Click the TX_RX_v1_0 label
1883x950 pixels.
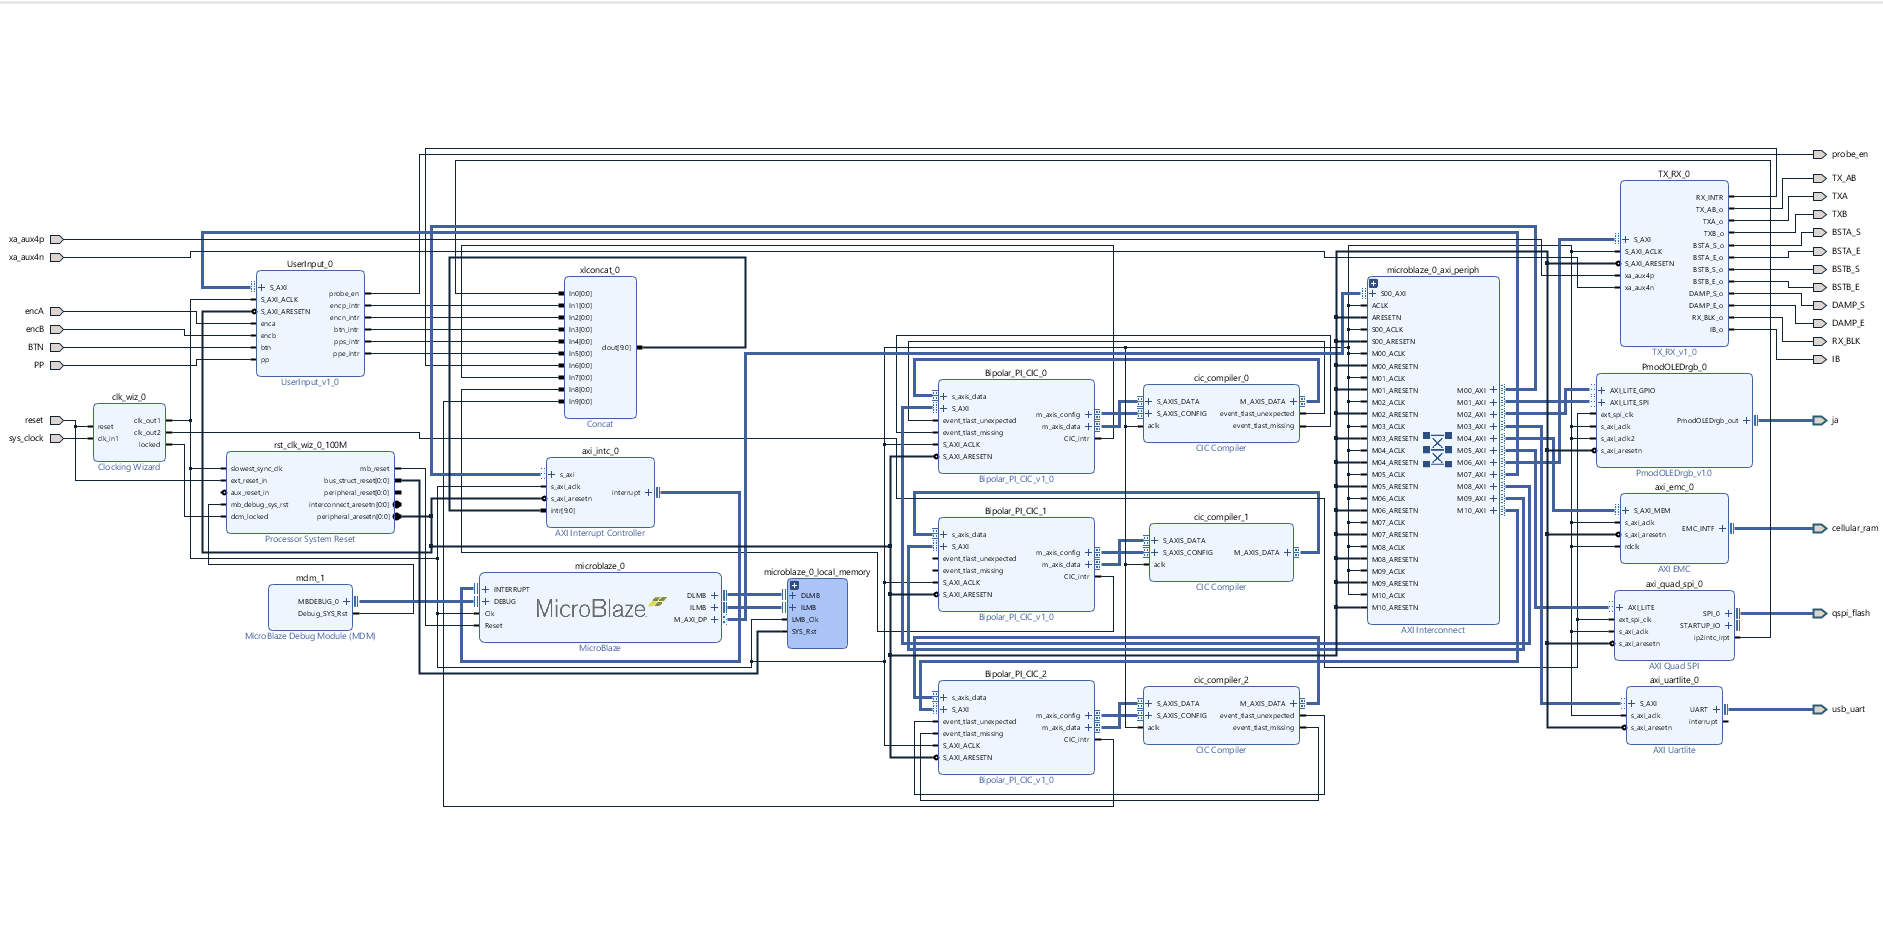[1674, 353]
